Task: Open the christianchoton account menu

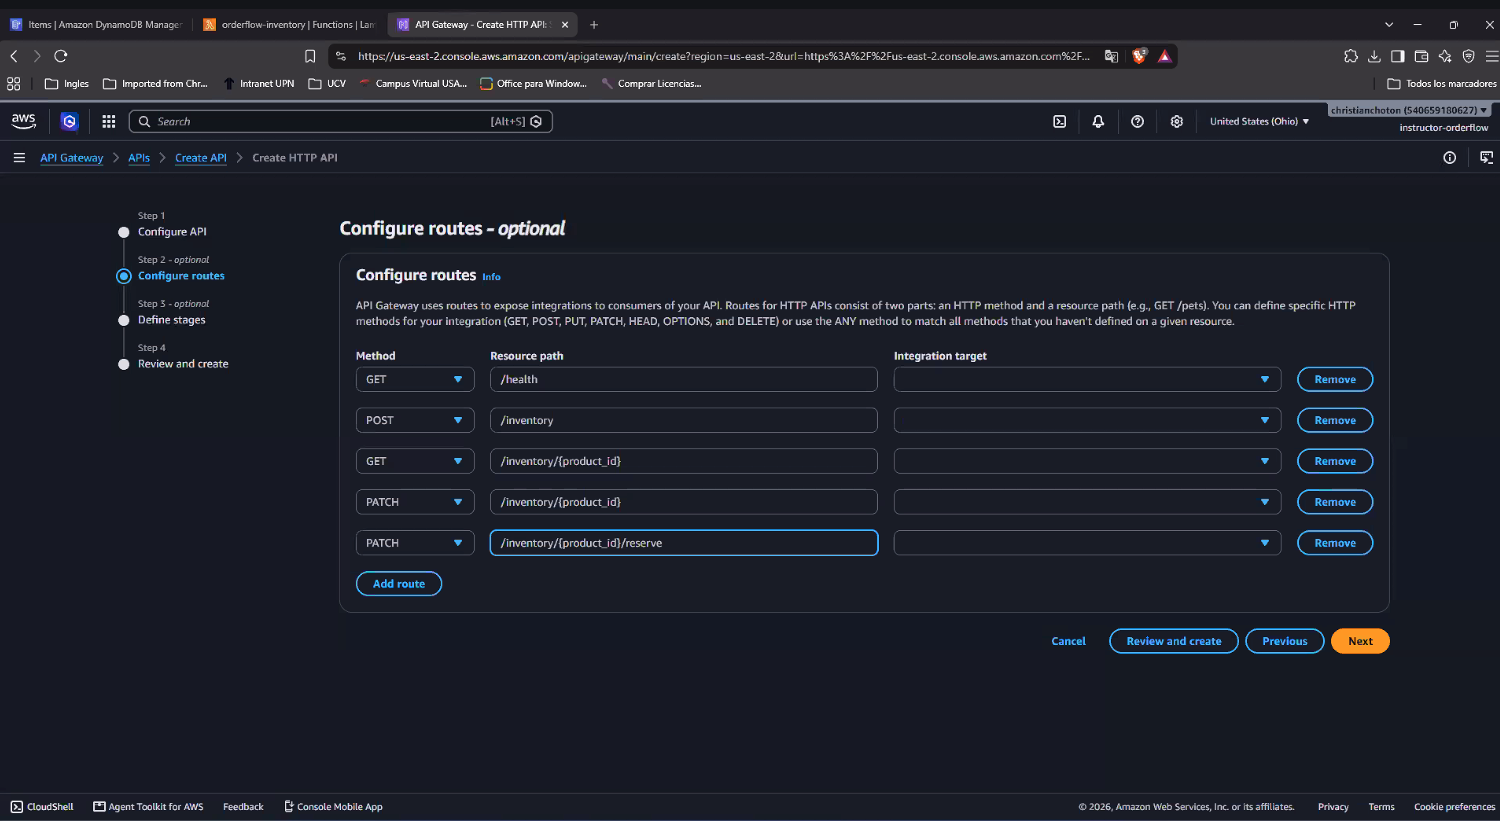Action: 1409,110
